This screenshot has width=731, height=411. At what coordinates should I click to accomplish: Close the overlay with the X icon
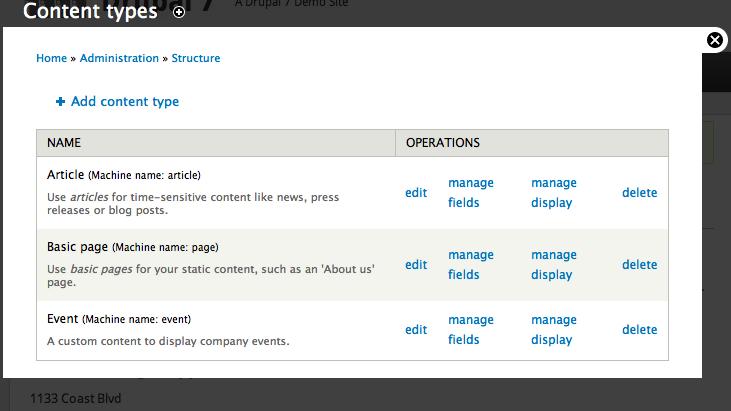714,40
